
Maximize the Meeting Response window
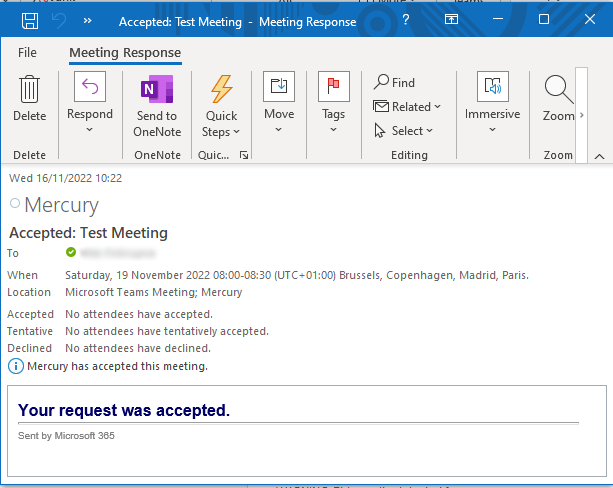point(544,19)
